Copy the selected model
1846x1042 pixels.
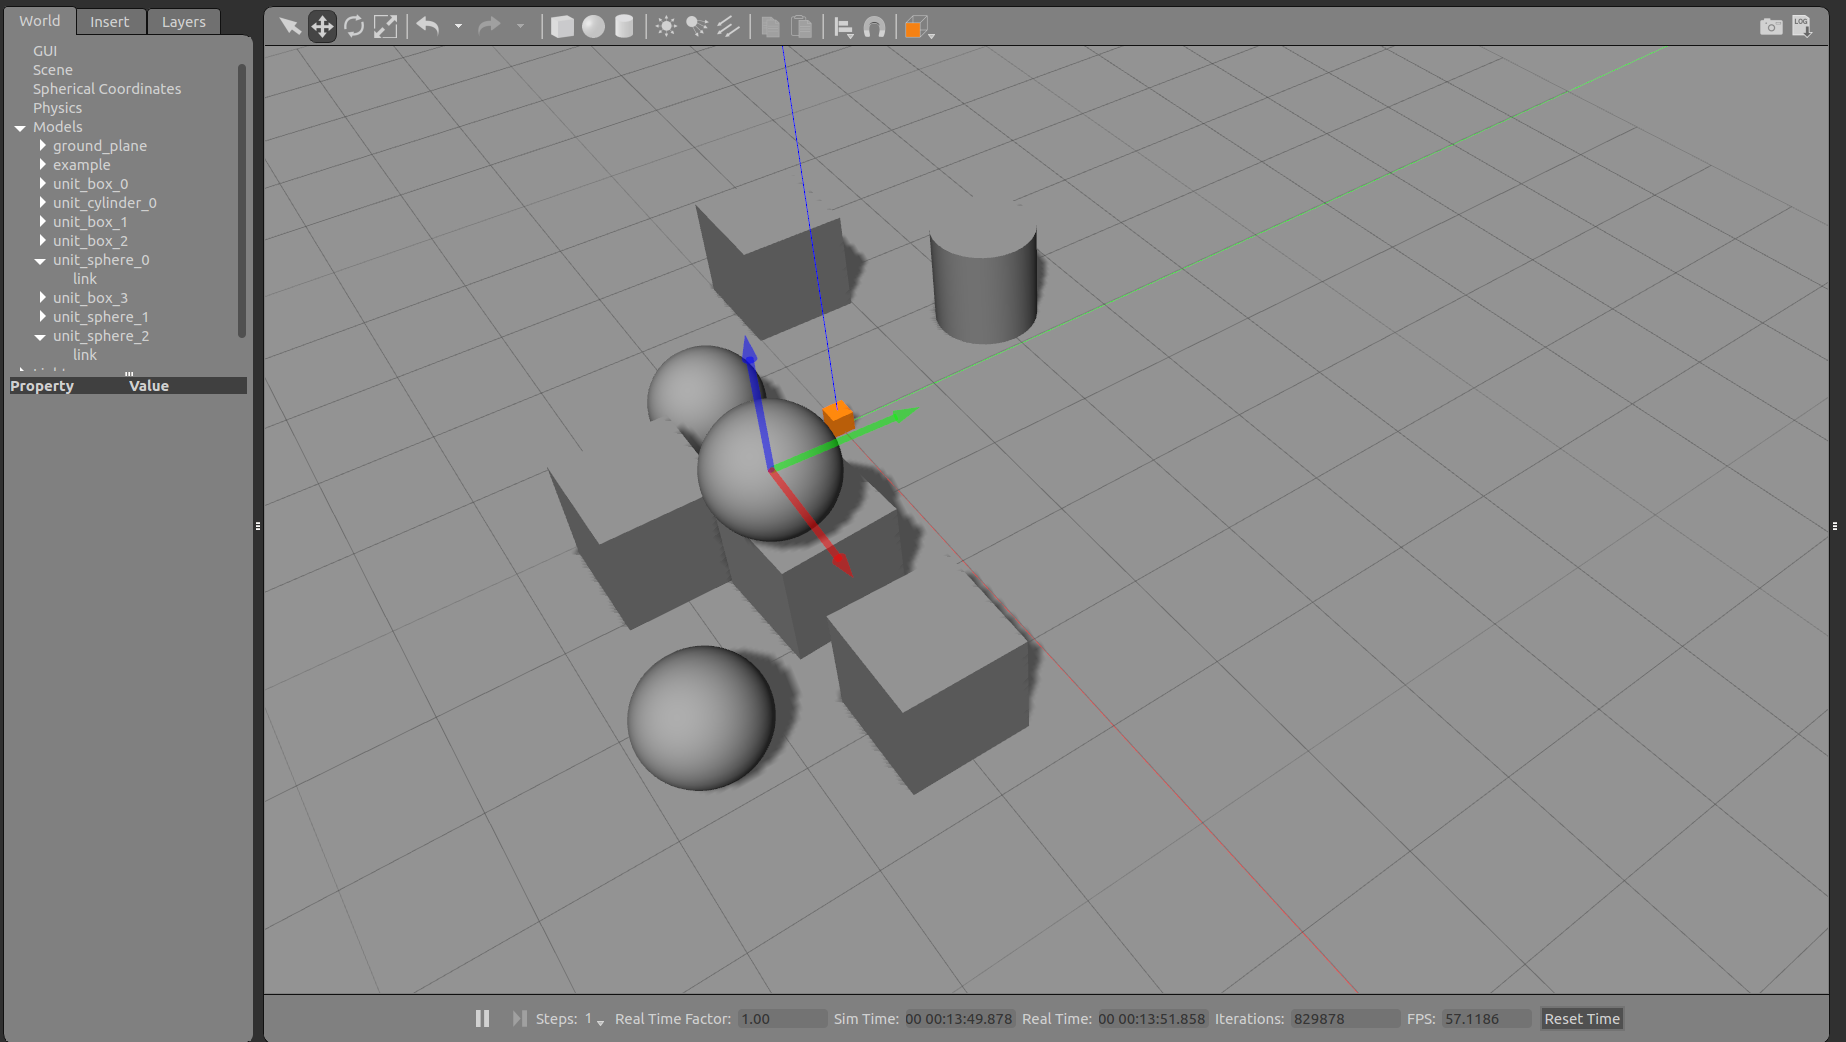click(x=770, y=26)
